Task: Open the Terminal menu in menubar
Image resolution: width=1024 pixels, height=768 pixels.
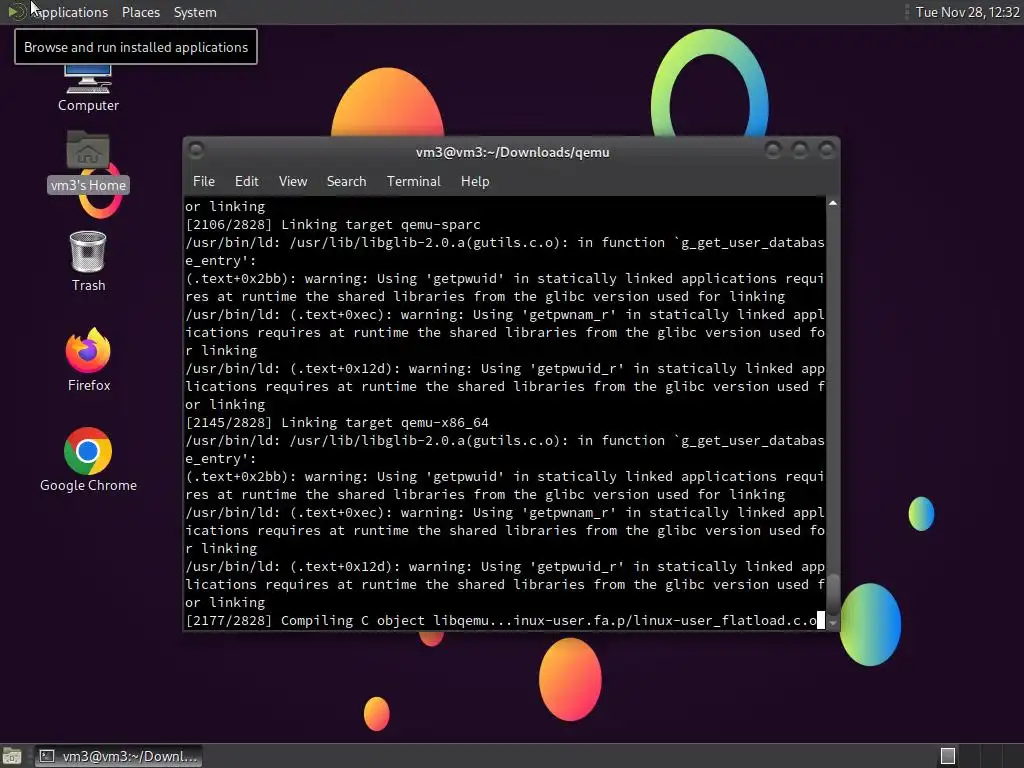Action: (x=413, y=181)
